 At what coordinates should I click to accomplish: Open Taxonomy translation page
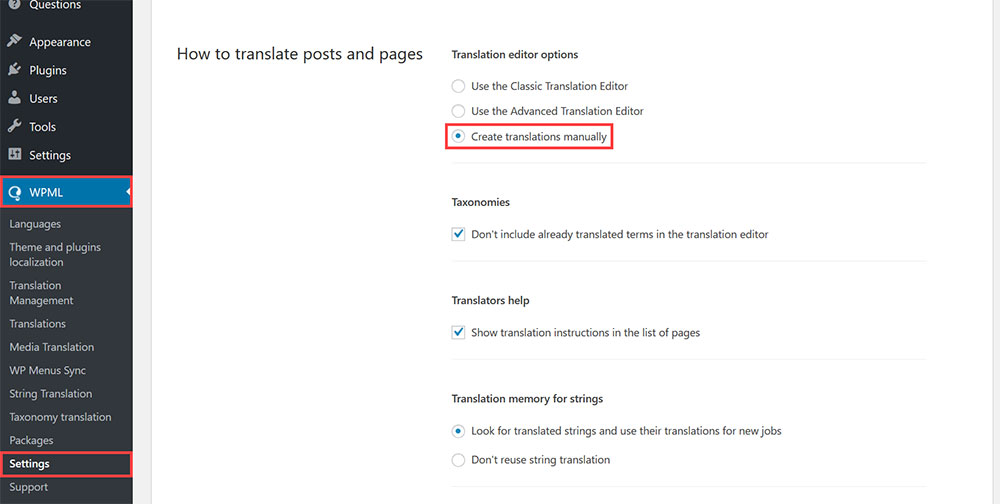tap(60, 417)
